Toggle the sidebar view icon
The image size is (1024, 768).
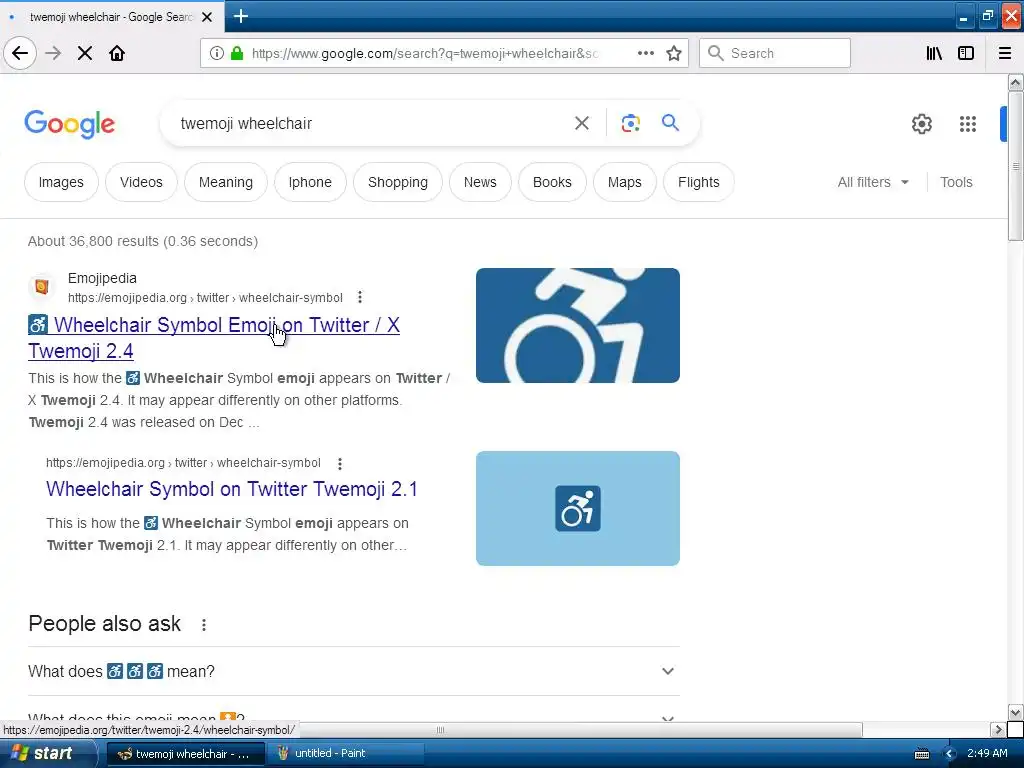click(966, 53)
